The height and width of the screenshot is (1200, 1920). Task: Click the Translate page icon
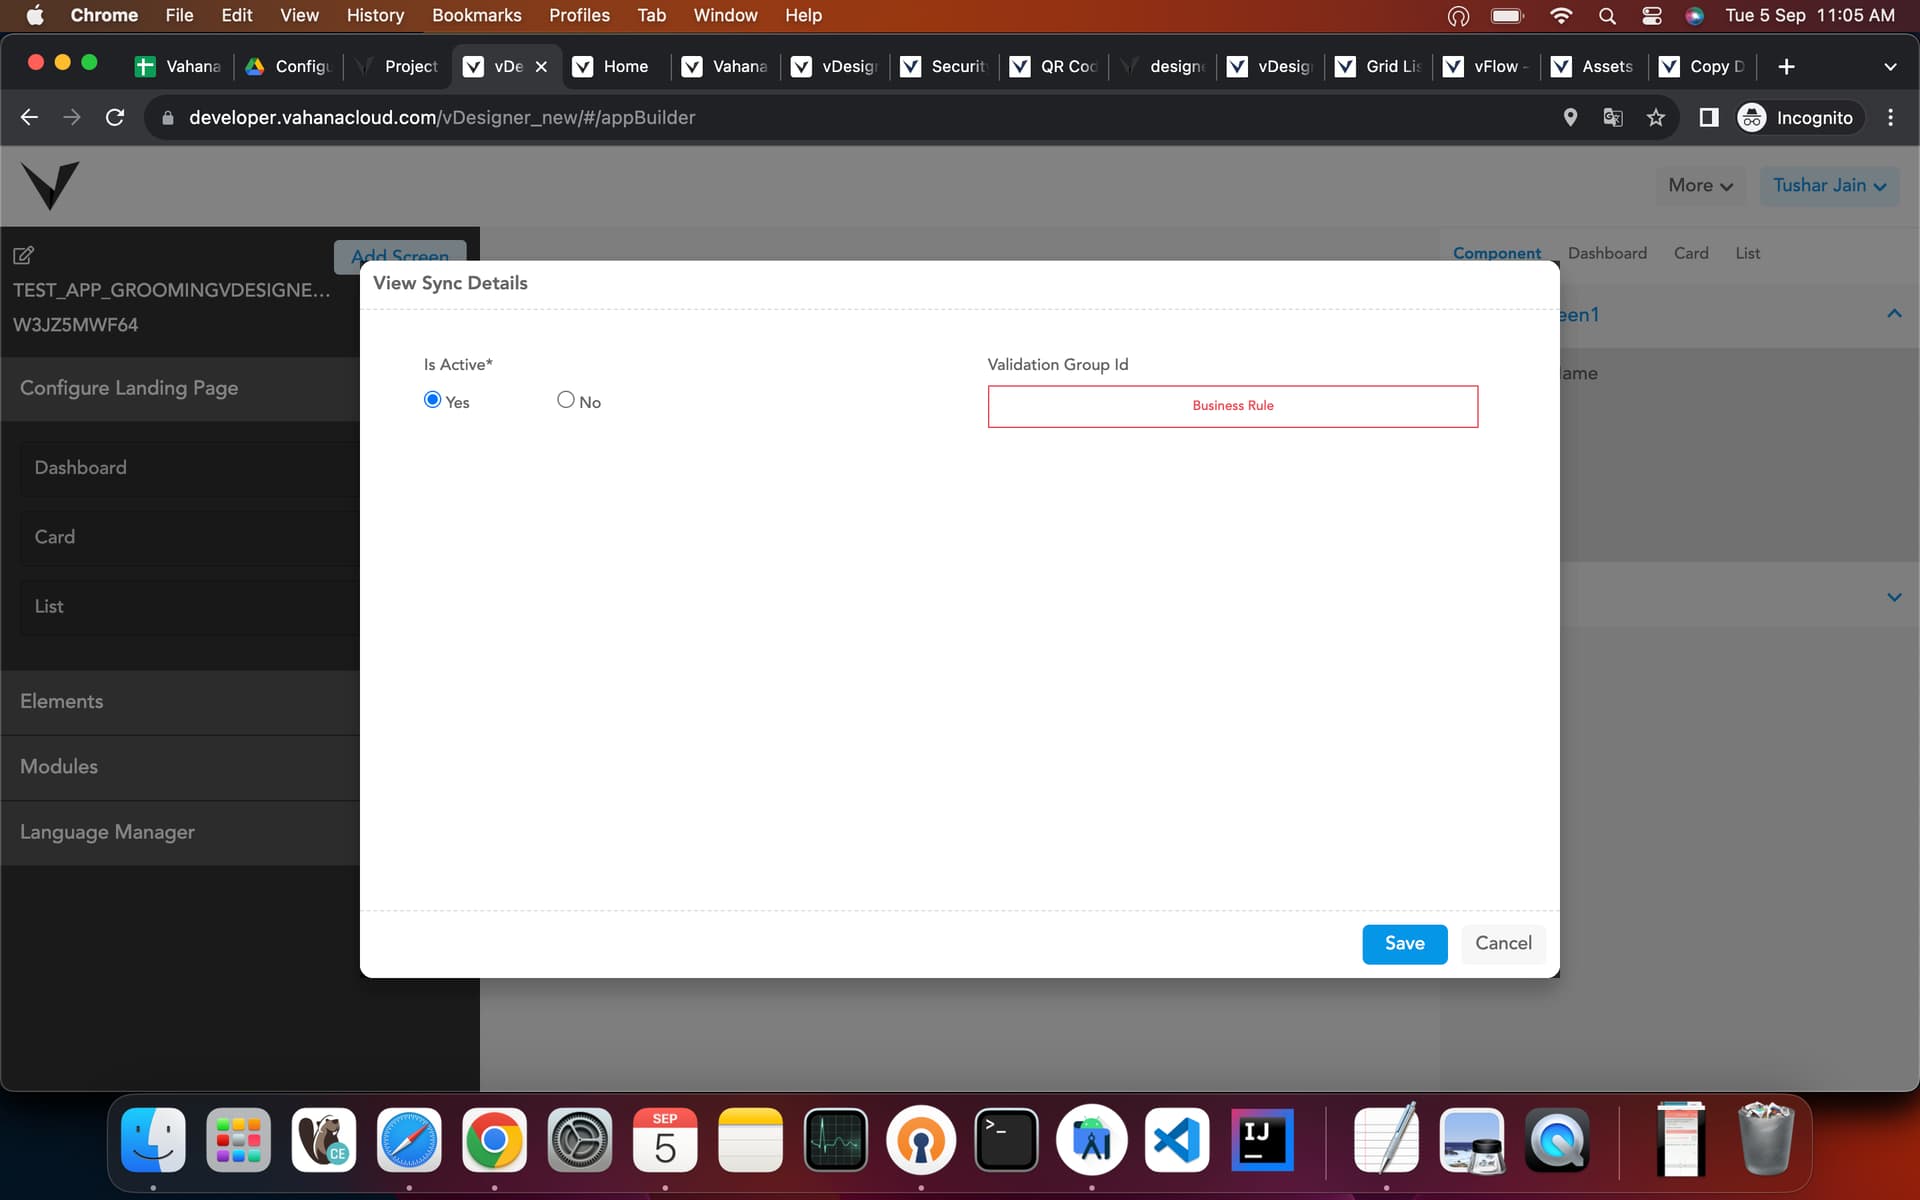coord(1613,118)
